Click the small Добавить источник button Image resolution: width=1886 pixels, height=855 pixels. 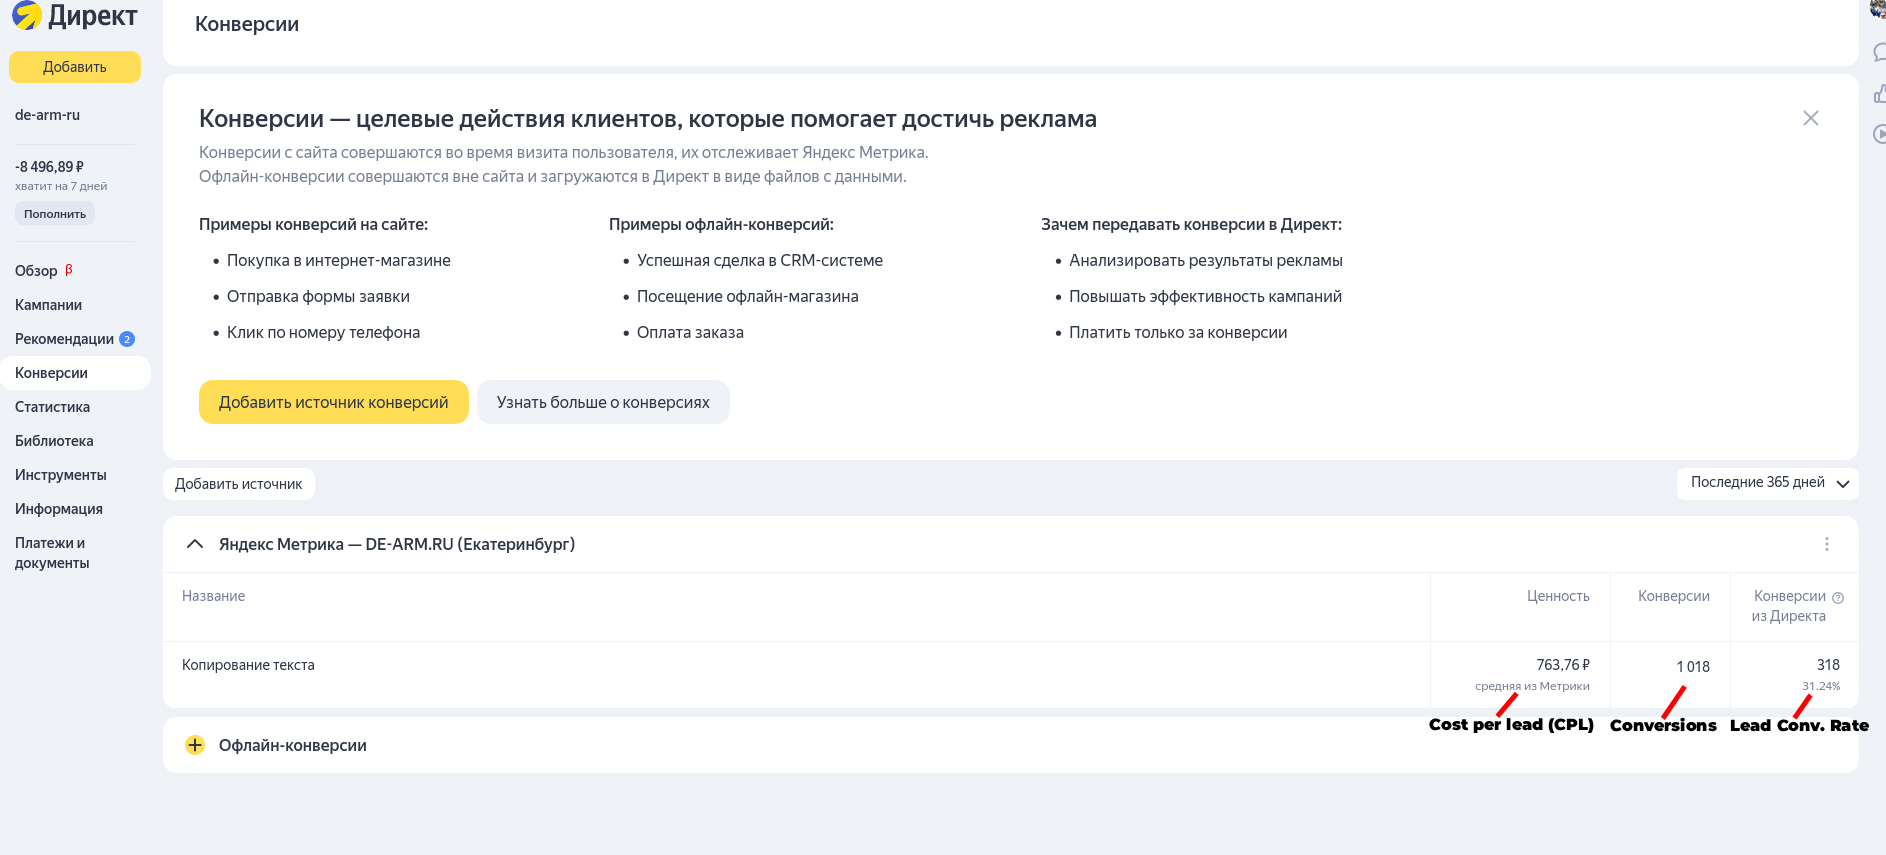coord(239,484)
